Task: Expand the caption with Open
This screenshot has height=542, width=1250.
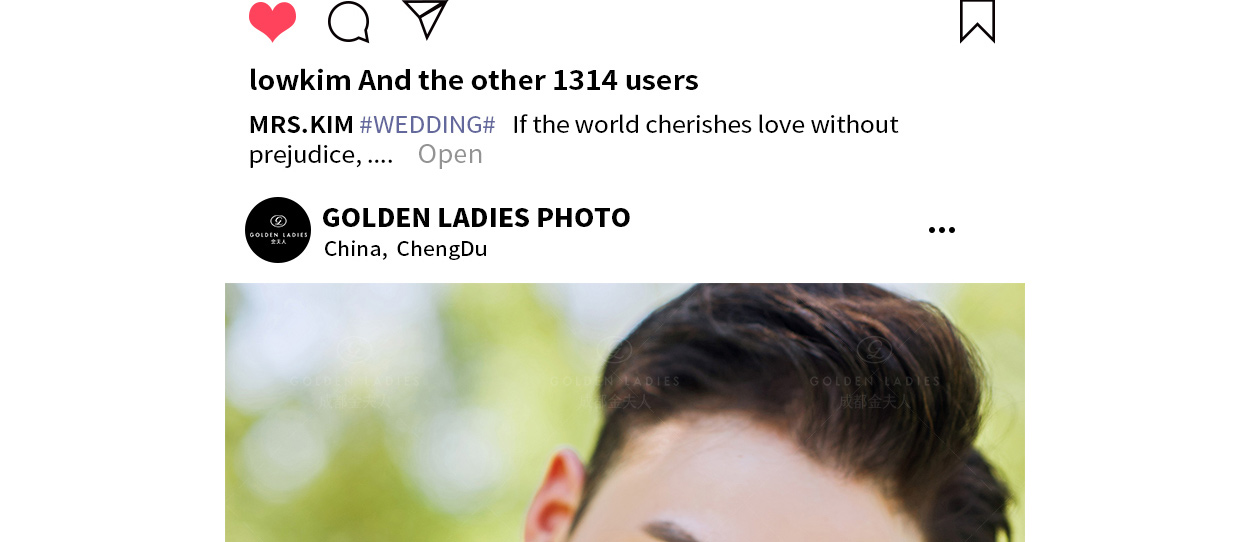Action: pyautogui.click(x=450, y=154)
